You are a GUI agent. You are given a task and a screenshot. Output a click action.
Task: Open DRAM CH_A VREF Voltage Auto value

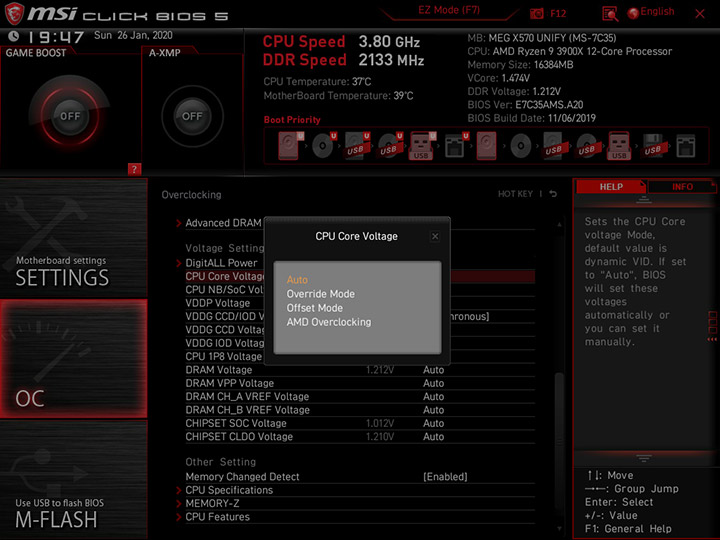point(433,397)
